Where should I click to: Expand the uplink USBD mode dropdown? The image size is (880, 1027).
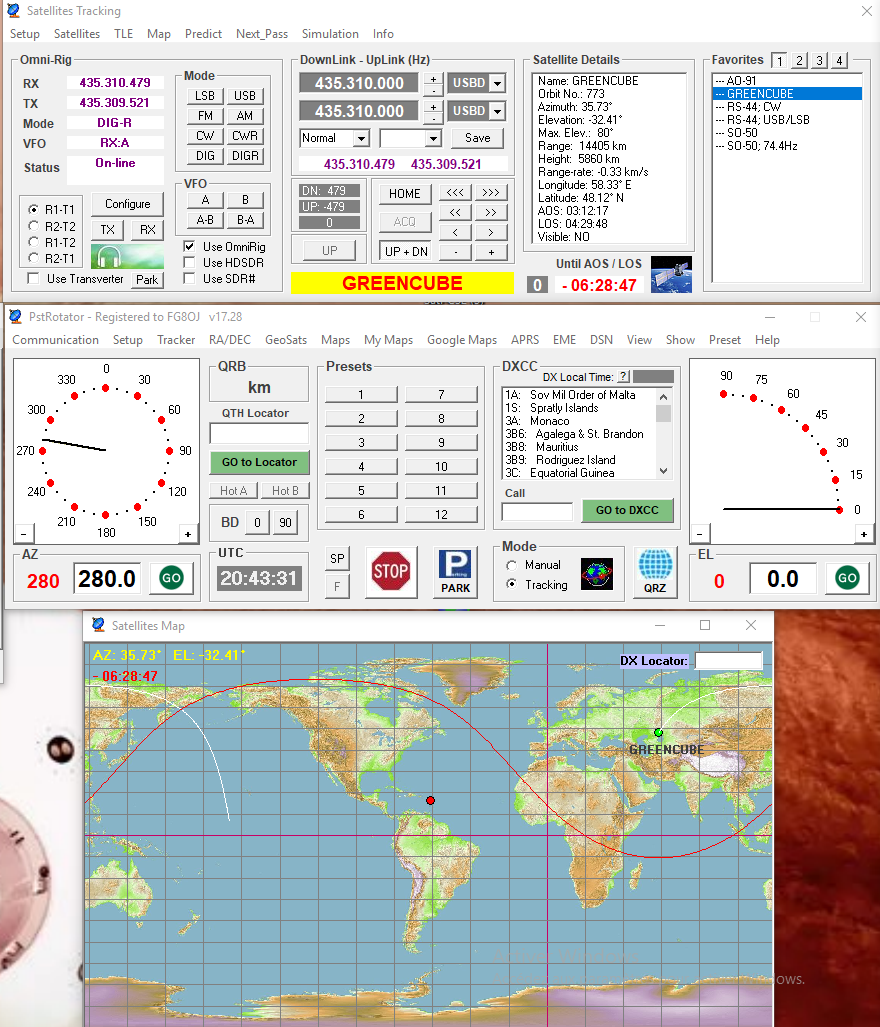[497, 111]
